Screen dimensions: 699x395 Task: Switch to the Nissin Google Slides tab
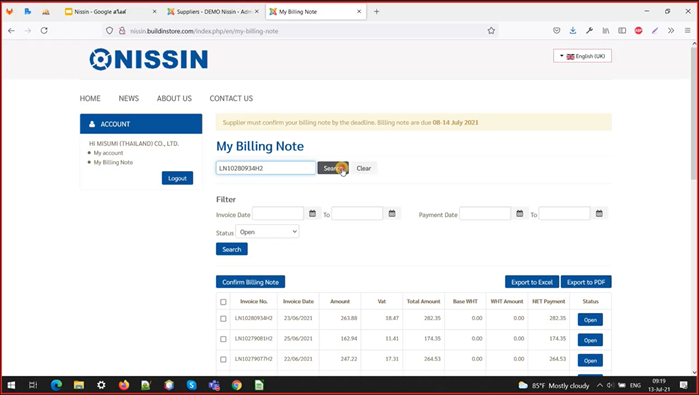[x=111, y=12]
